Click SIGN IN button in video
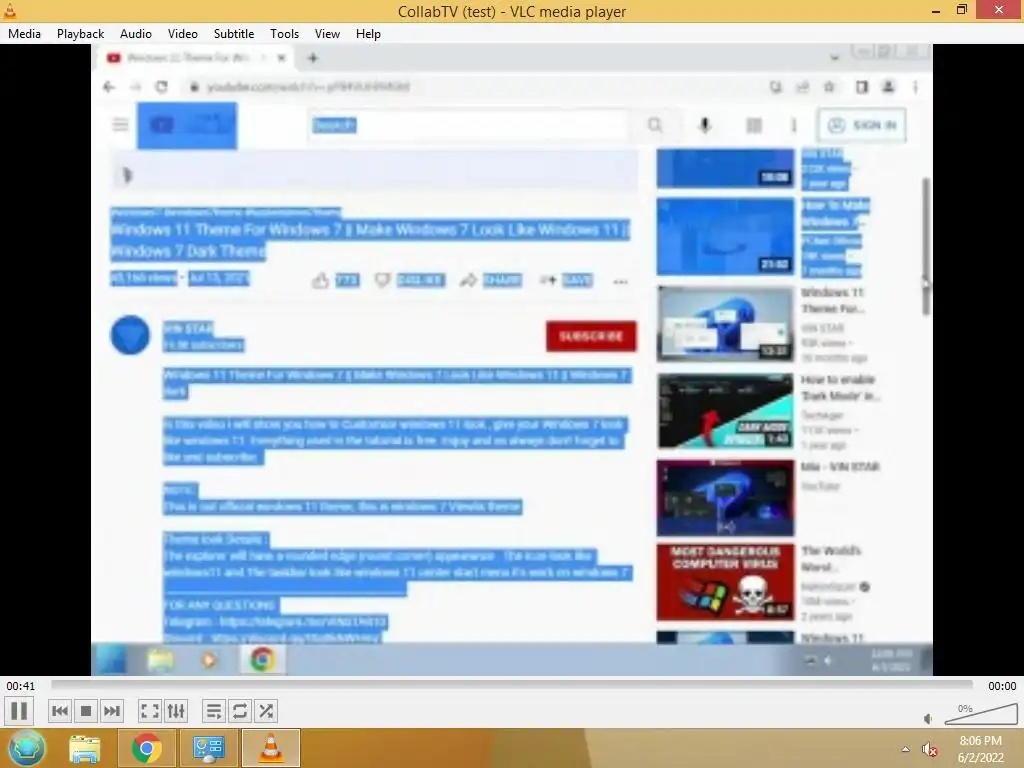1024x768 pixels. 862,125
